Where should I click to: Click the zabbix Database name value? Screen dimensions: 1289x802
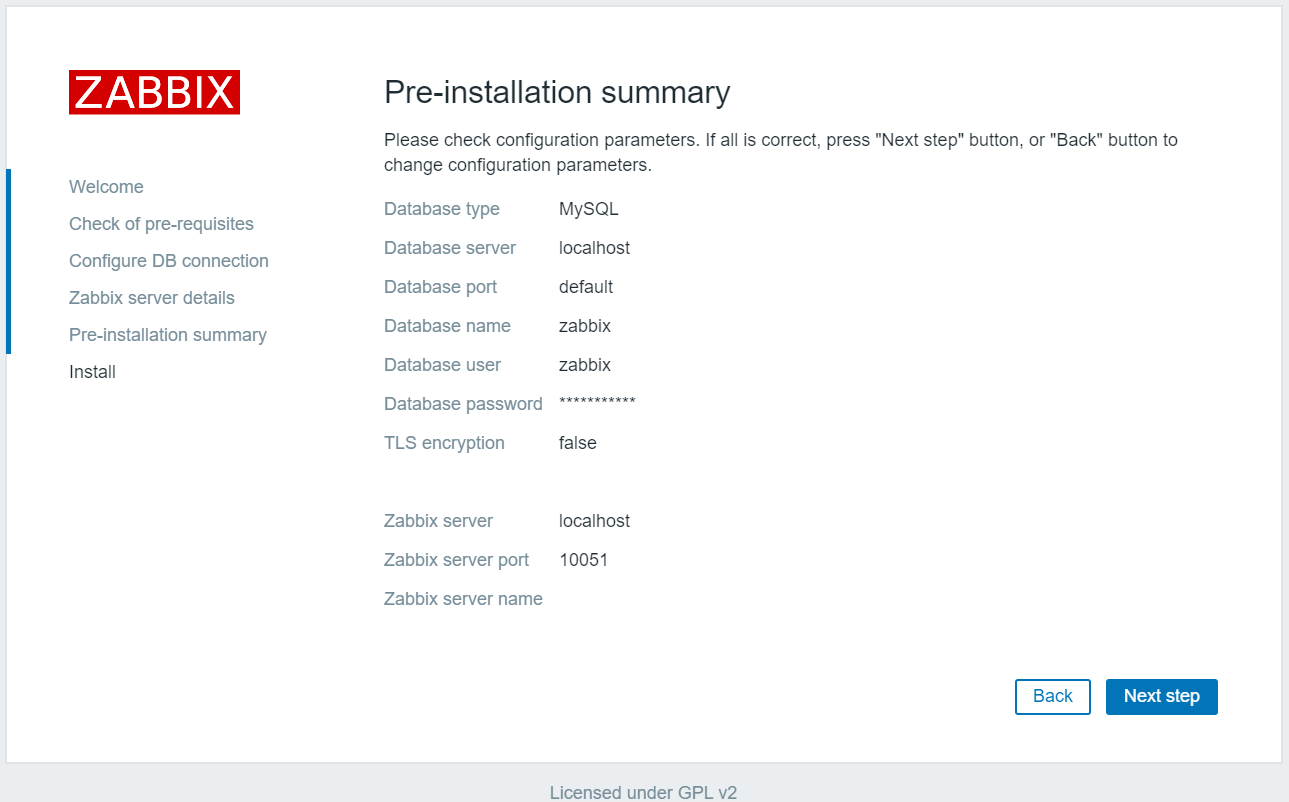pyautogui.click(x=584, y=326)
